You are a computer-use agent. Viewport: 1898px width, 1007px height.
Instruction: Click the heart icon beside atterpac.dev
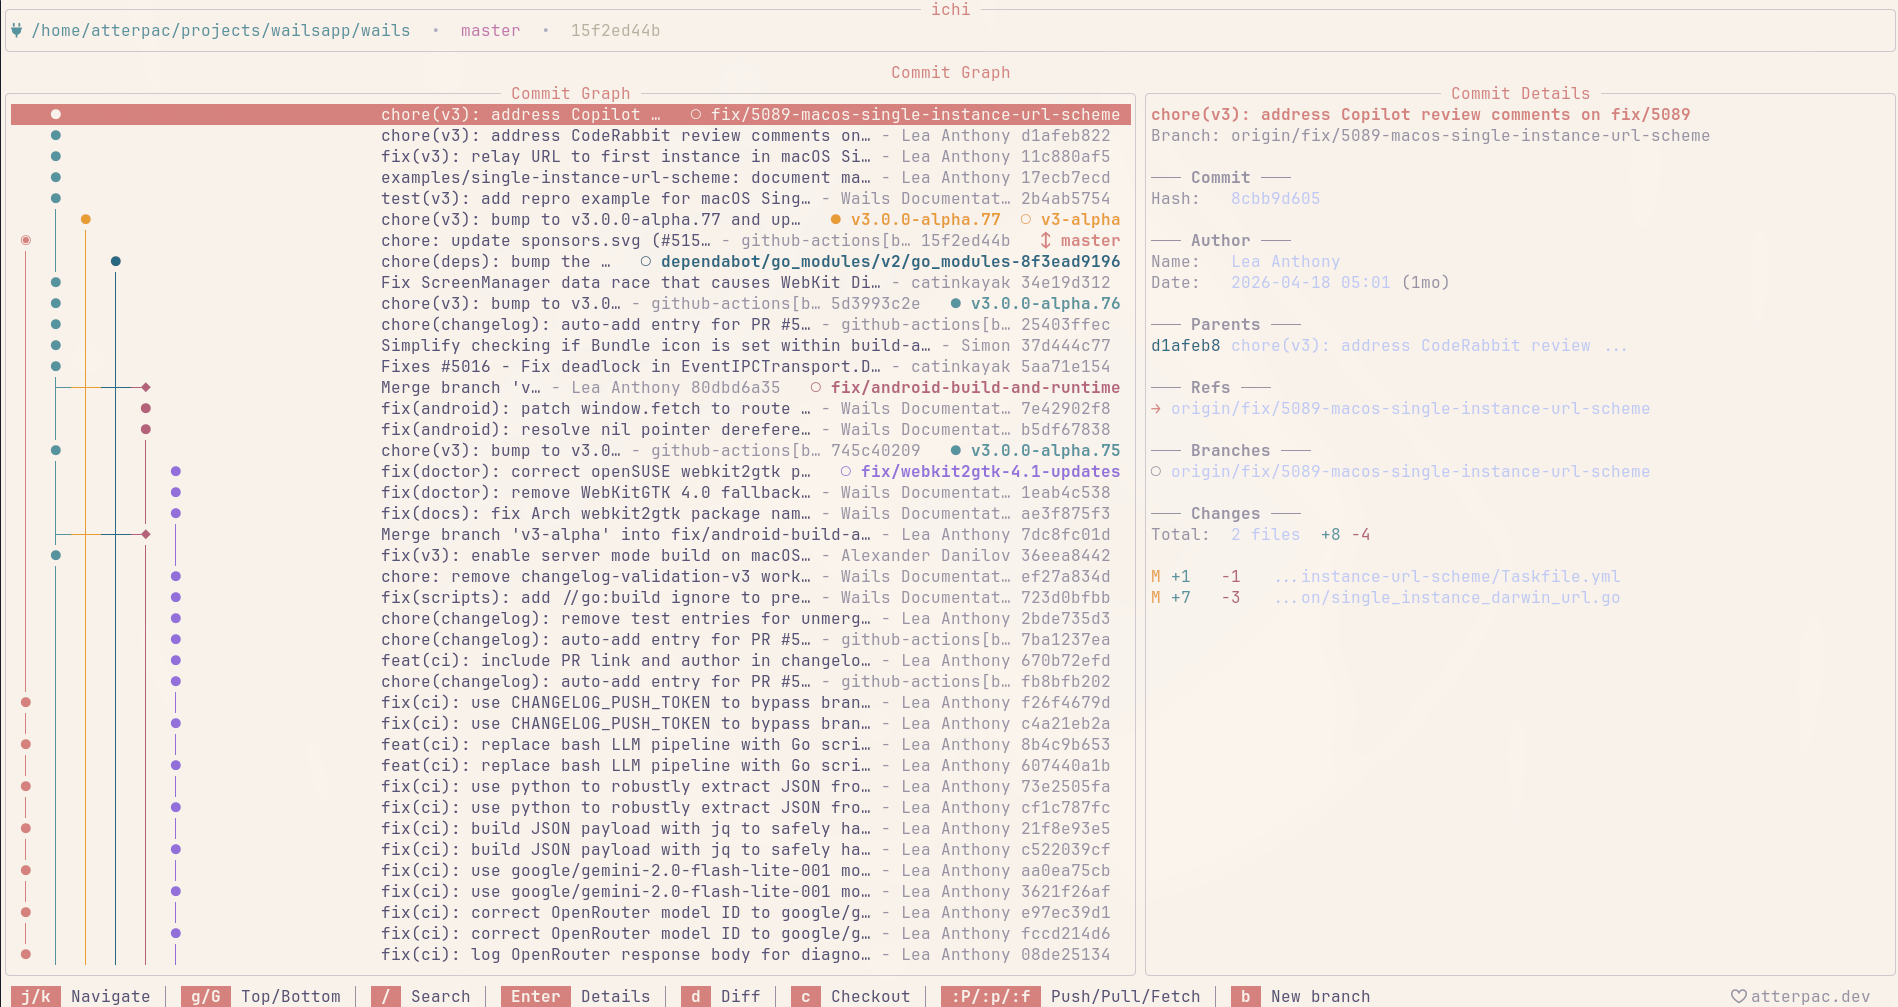point(1739,996)
